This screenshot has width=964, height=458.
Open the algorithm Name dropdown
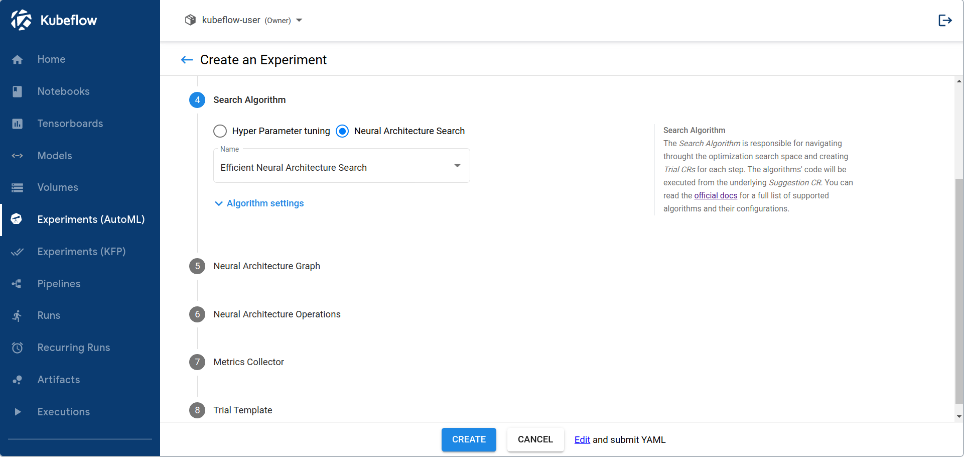point(341,167)
